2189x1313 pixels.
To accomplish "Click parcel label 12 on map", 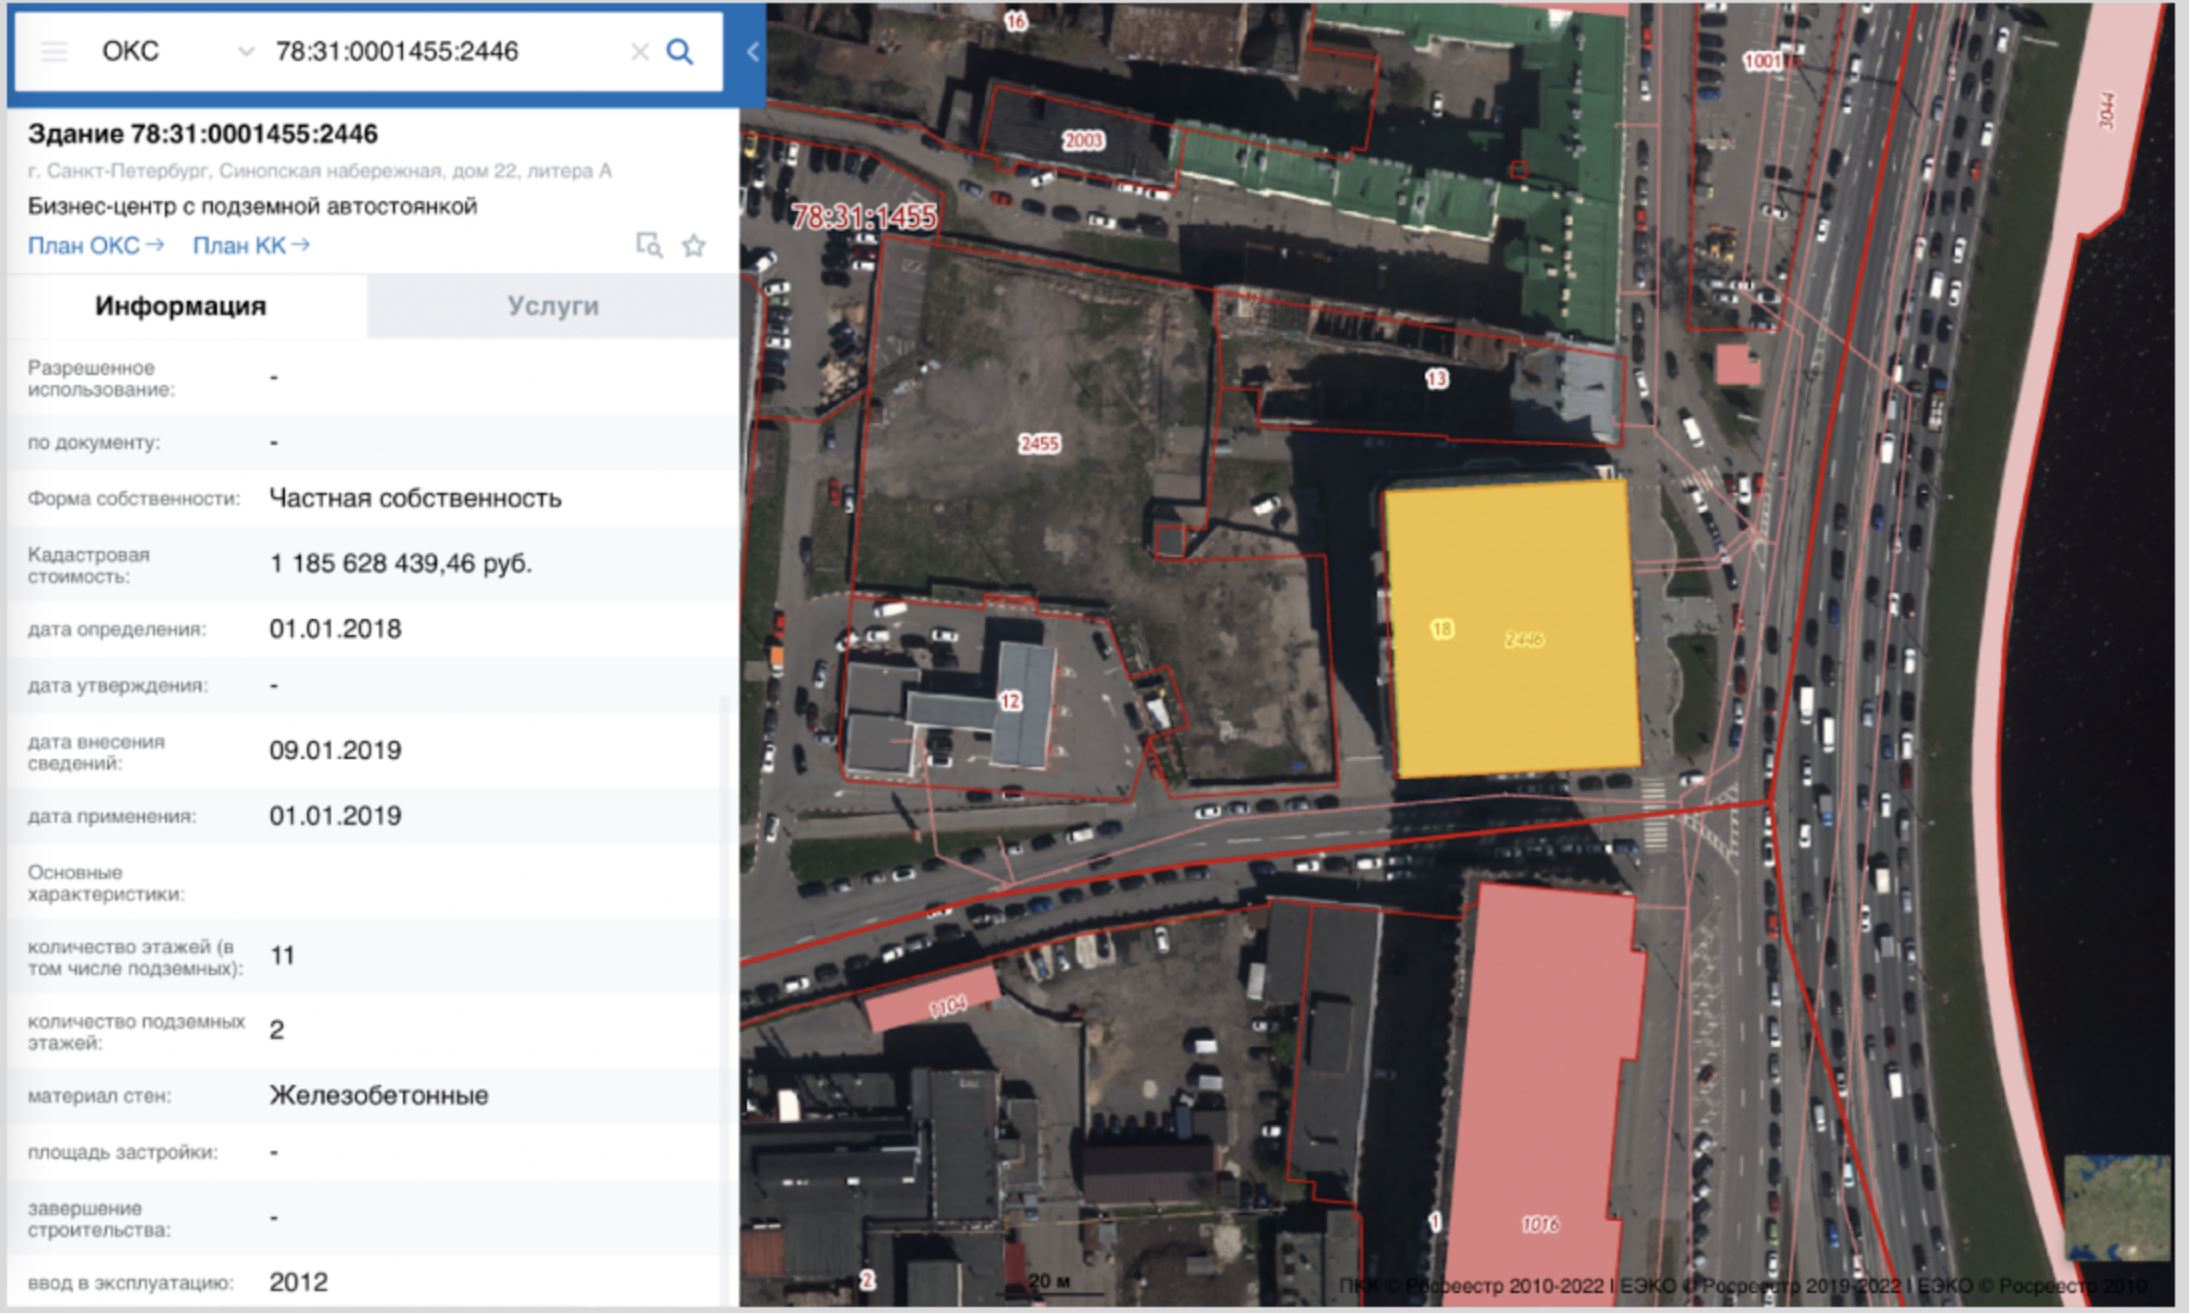I will 1010,701.
